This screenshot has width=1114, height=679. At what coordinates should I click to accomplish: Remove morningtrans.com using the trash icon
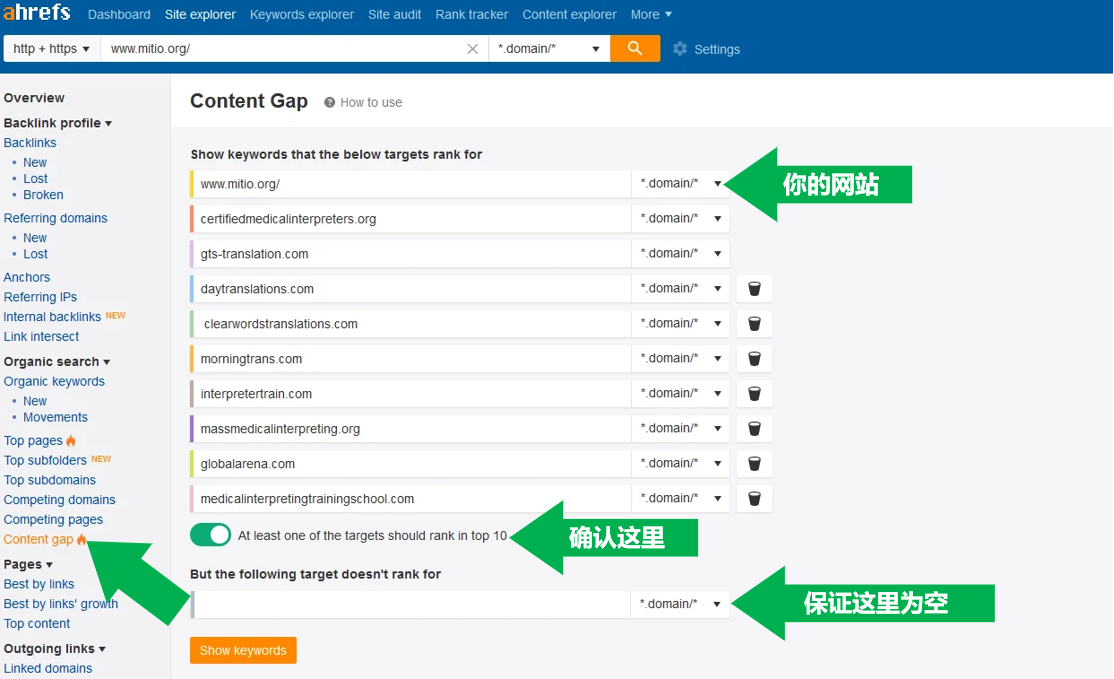pyautogui.click(x=755, y=359)
